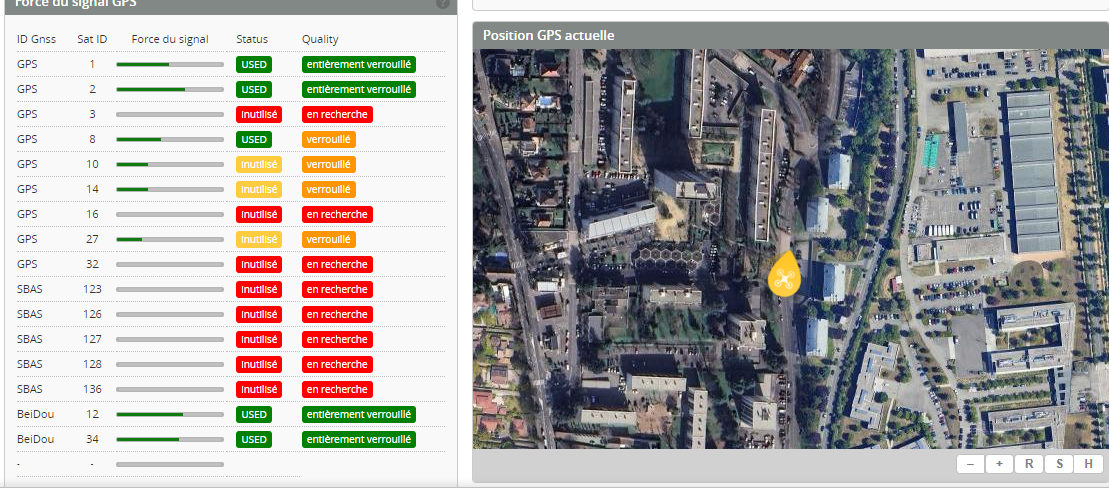Click the yellow drone marker on the map
The width and height of the screenshot is (1109, 488).
[784, 274]
